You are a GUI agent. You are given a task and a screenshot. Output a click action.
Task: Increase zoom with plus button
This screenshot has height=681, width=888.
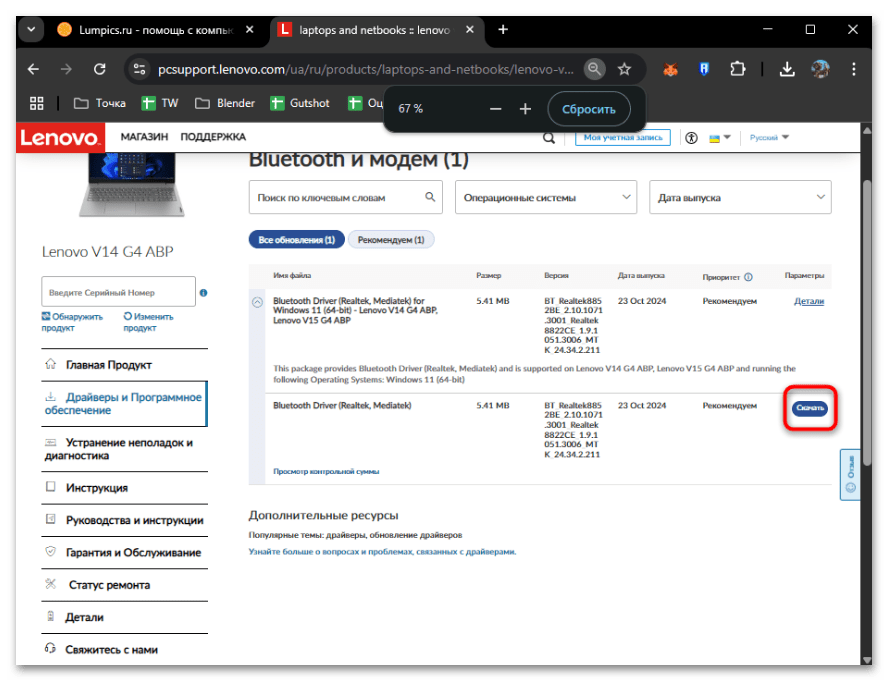525,109
